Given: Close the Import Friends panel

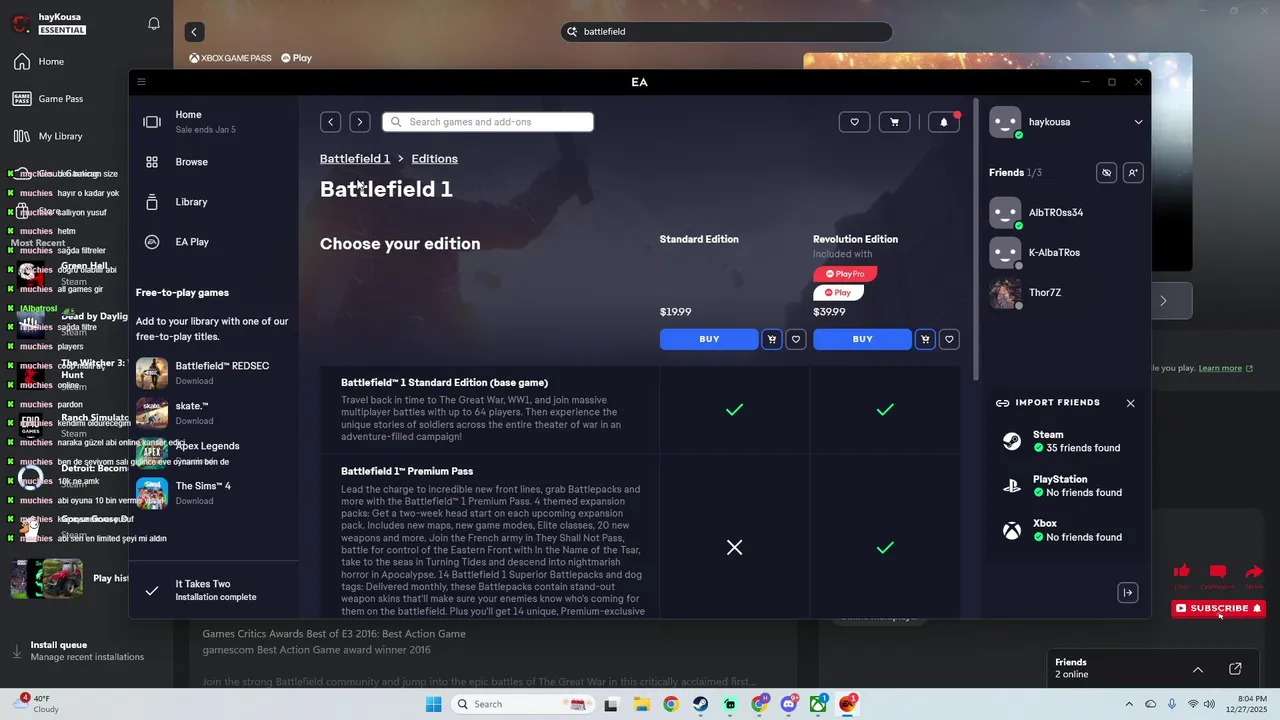Looking at the screenshot, I should coord(1130,403).
